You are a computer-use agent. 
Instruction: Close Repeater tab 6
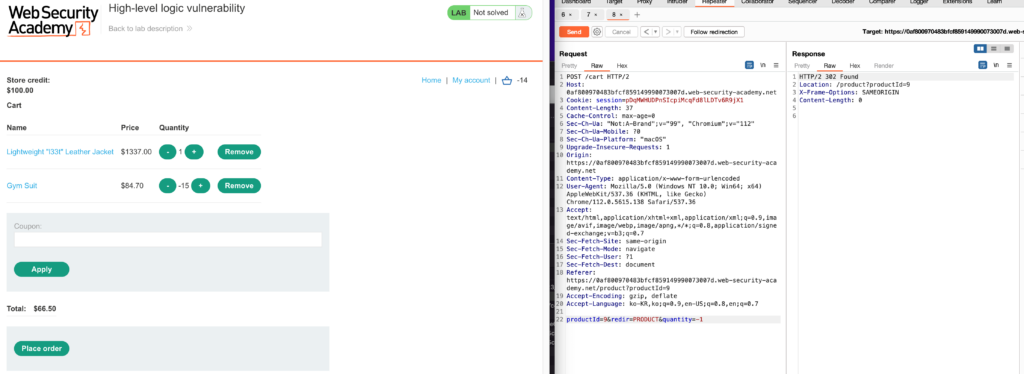tap(571, 14)
